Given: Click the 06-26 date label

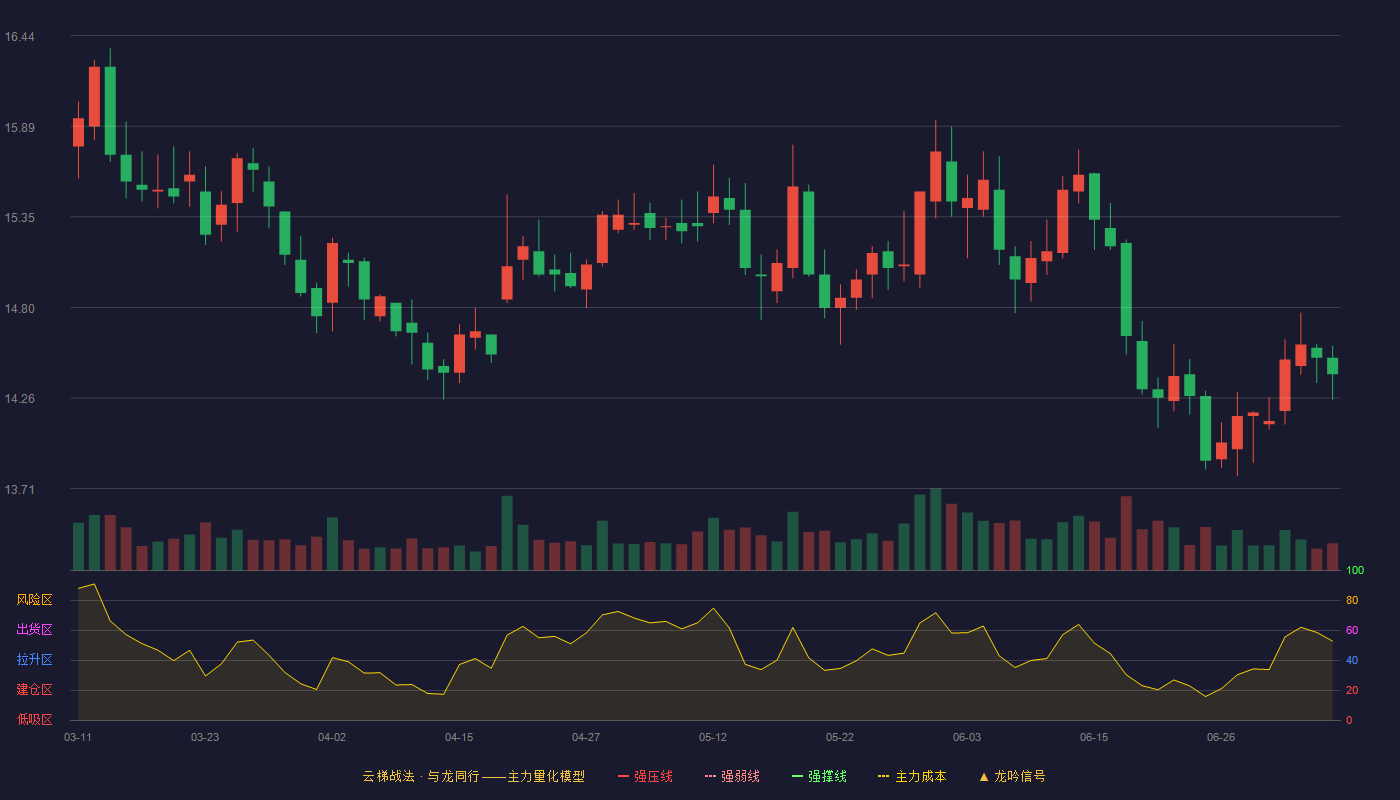Looking at the screenshot, I should (1221, 737).
